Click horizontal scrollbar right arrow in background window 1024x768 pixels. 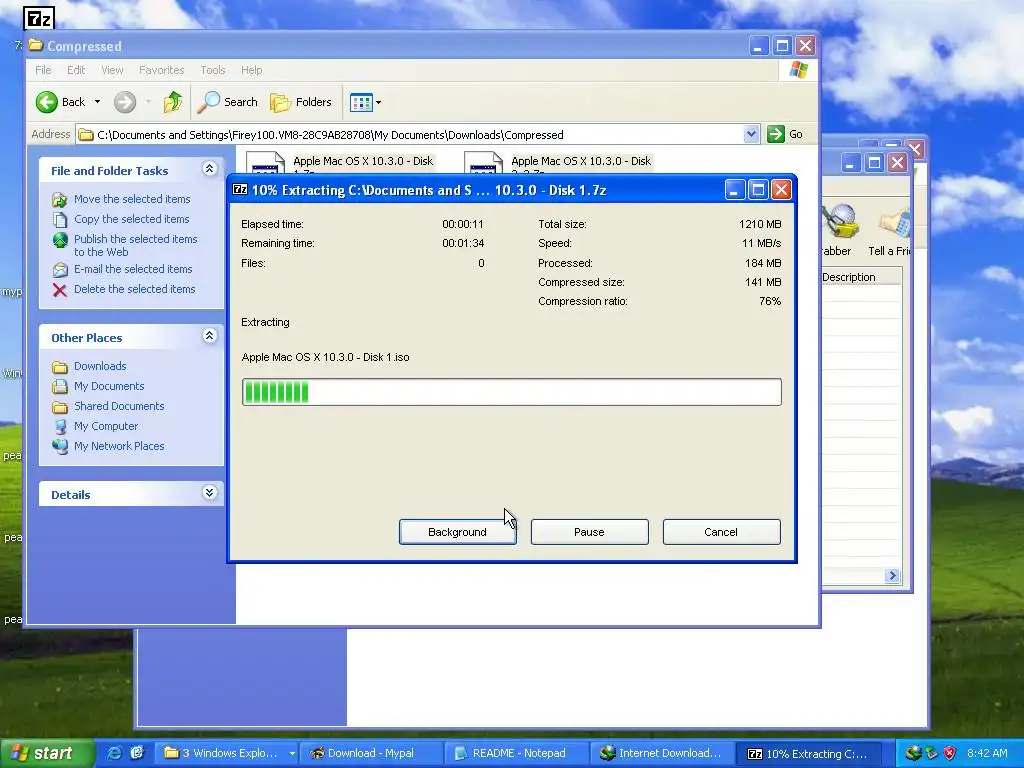pyautogui.click(x=892, y=575)
